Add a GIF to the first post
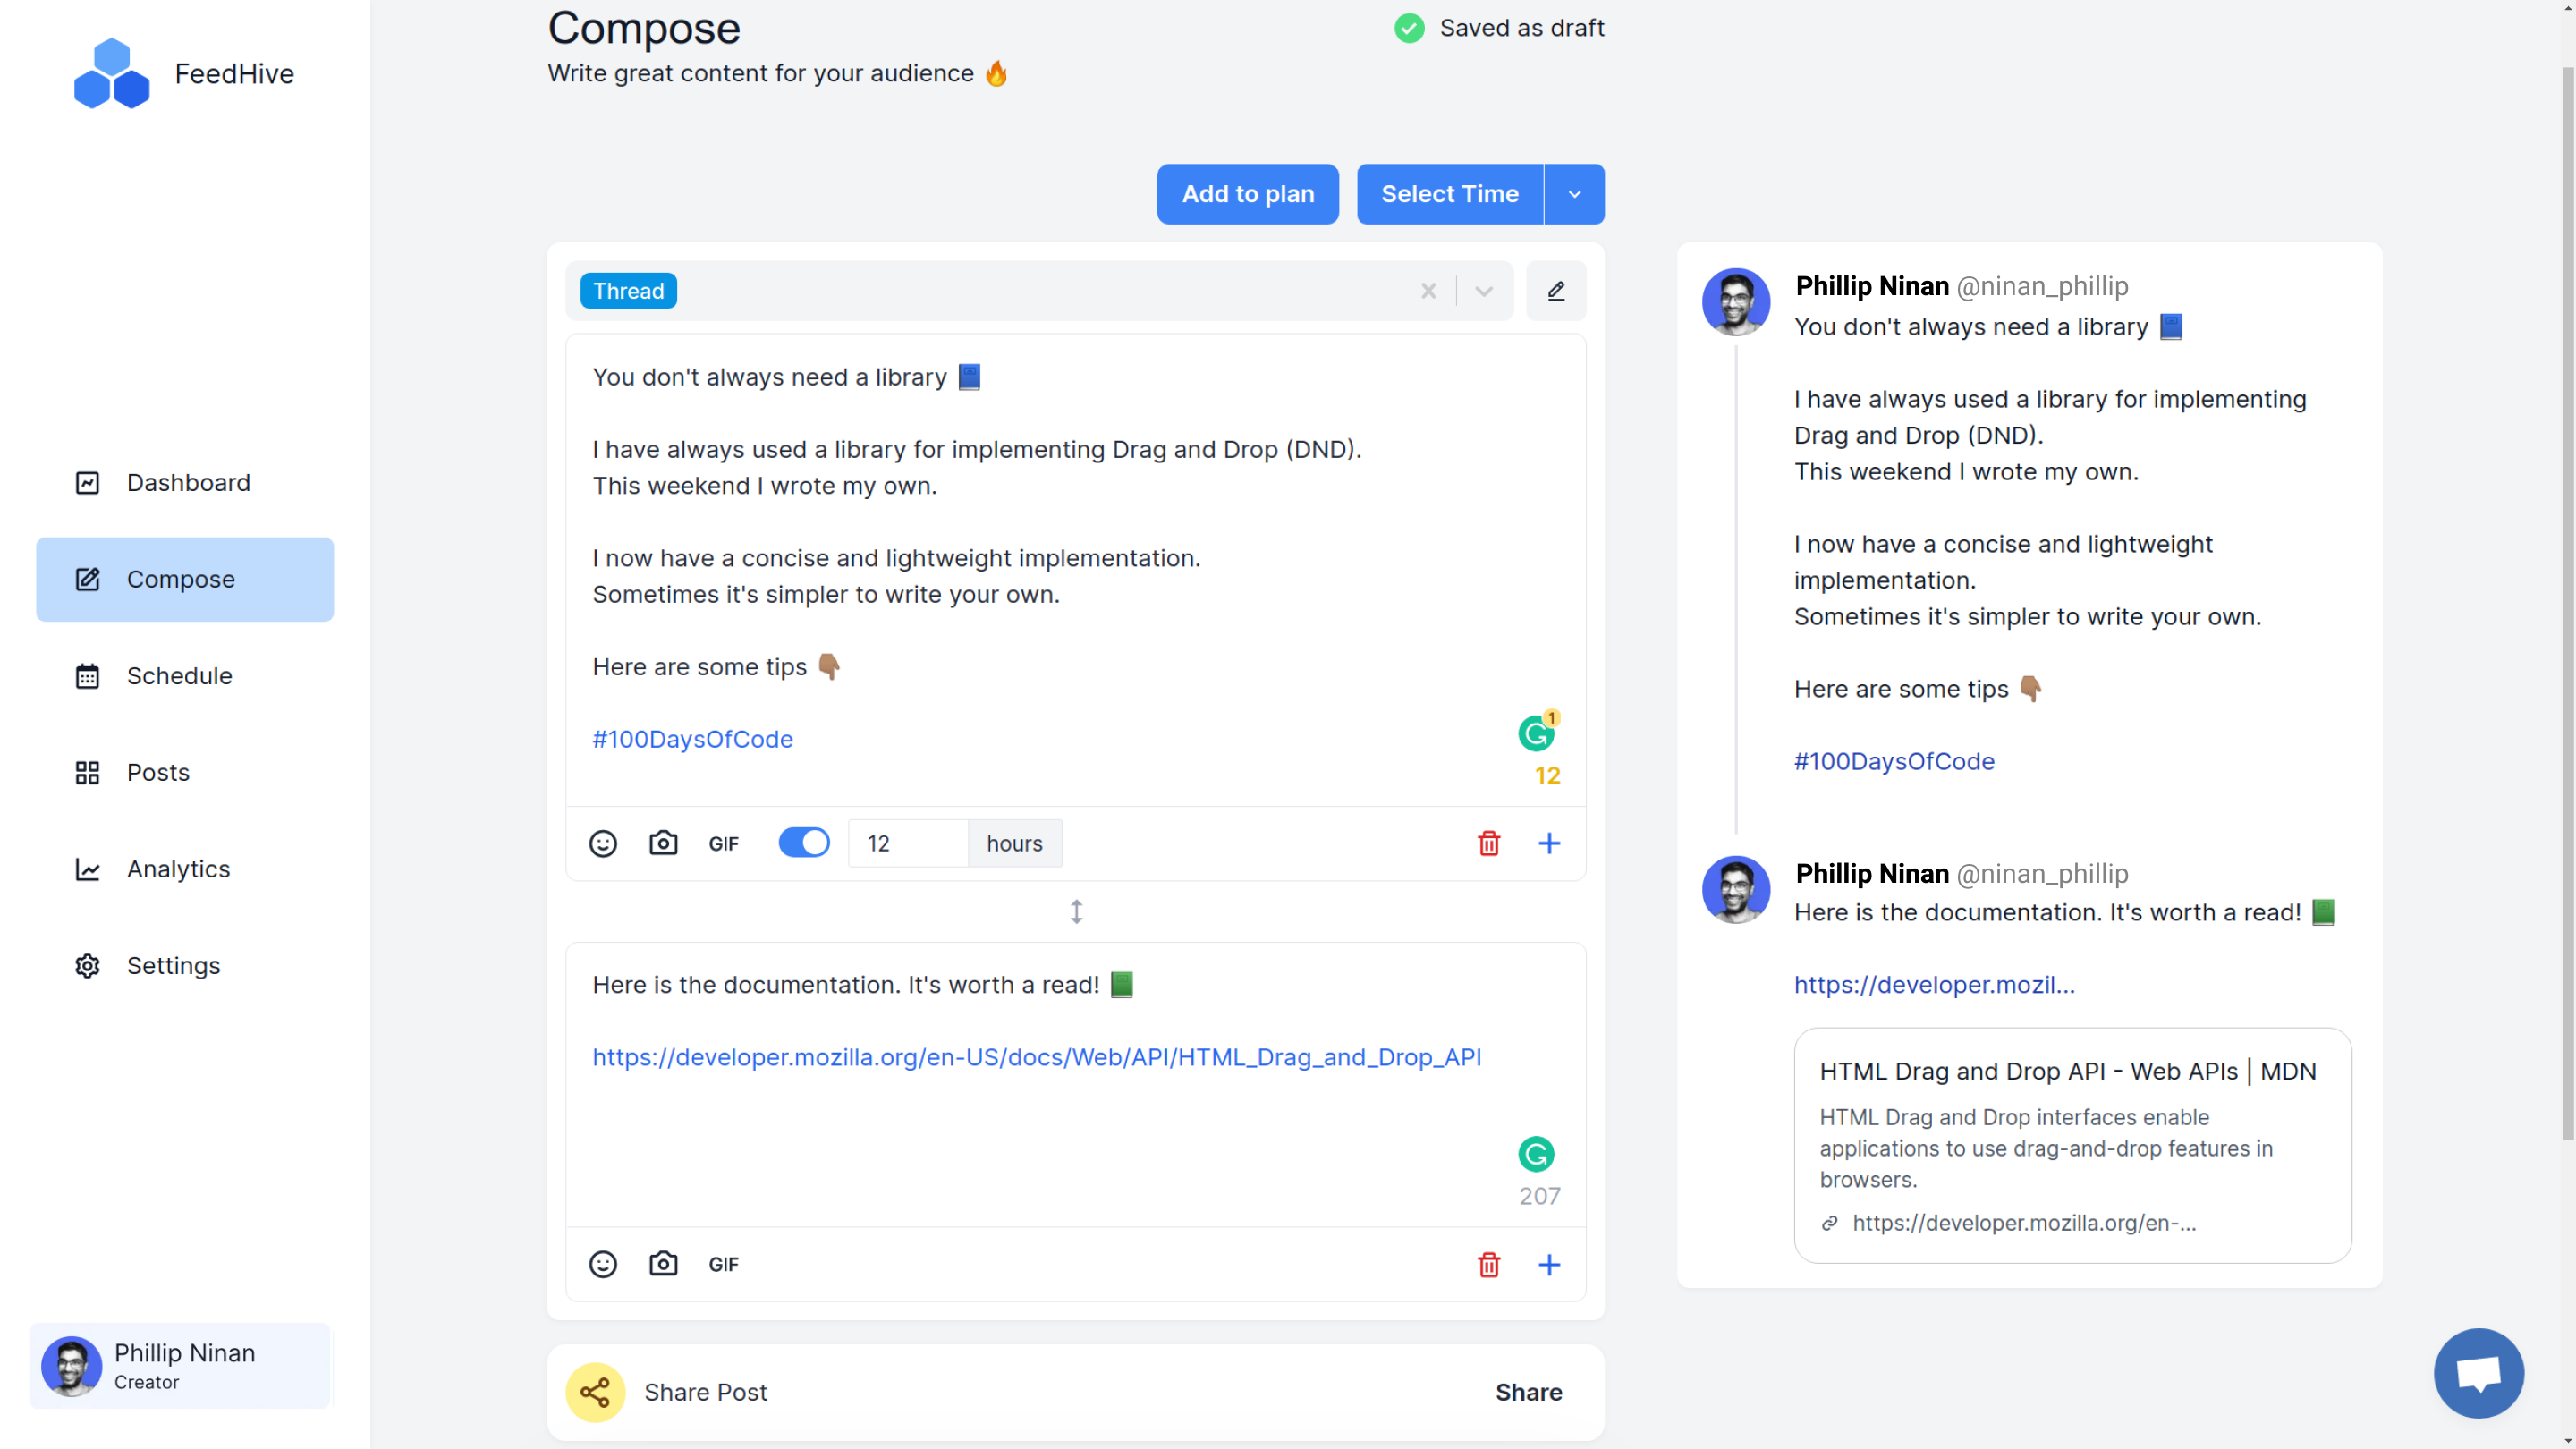The height and width of the screenshot is (1449, 2576). [x=724, y=844]
